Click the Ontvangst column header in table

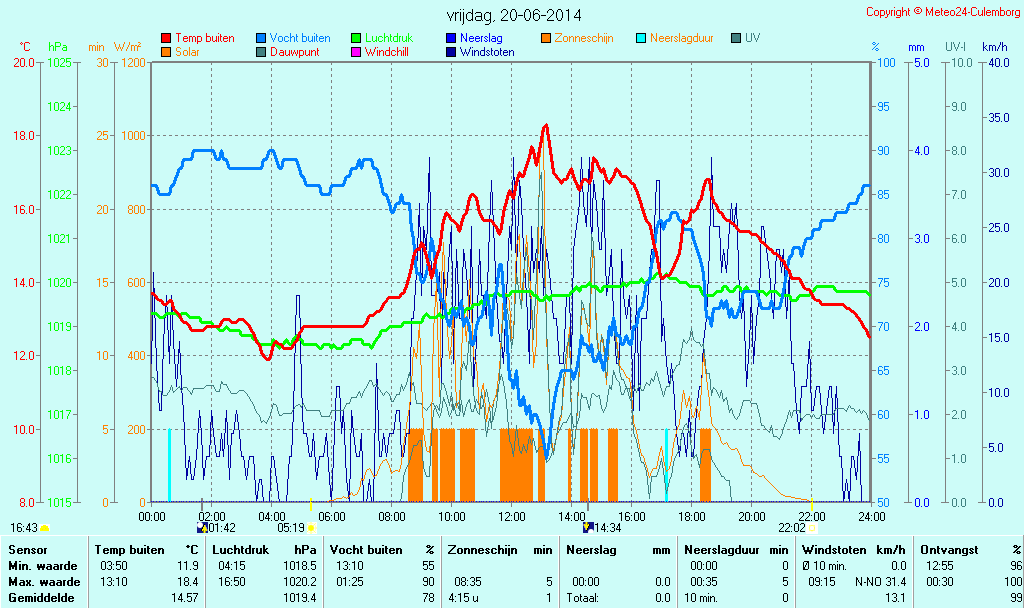point(949,550)
